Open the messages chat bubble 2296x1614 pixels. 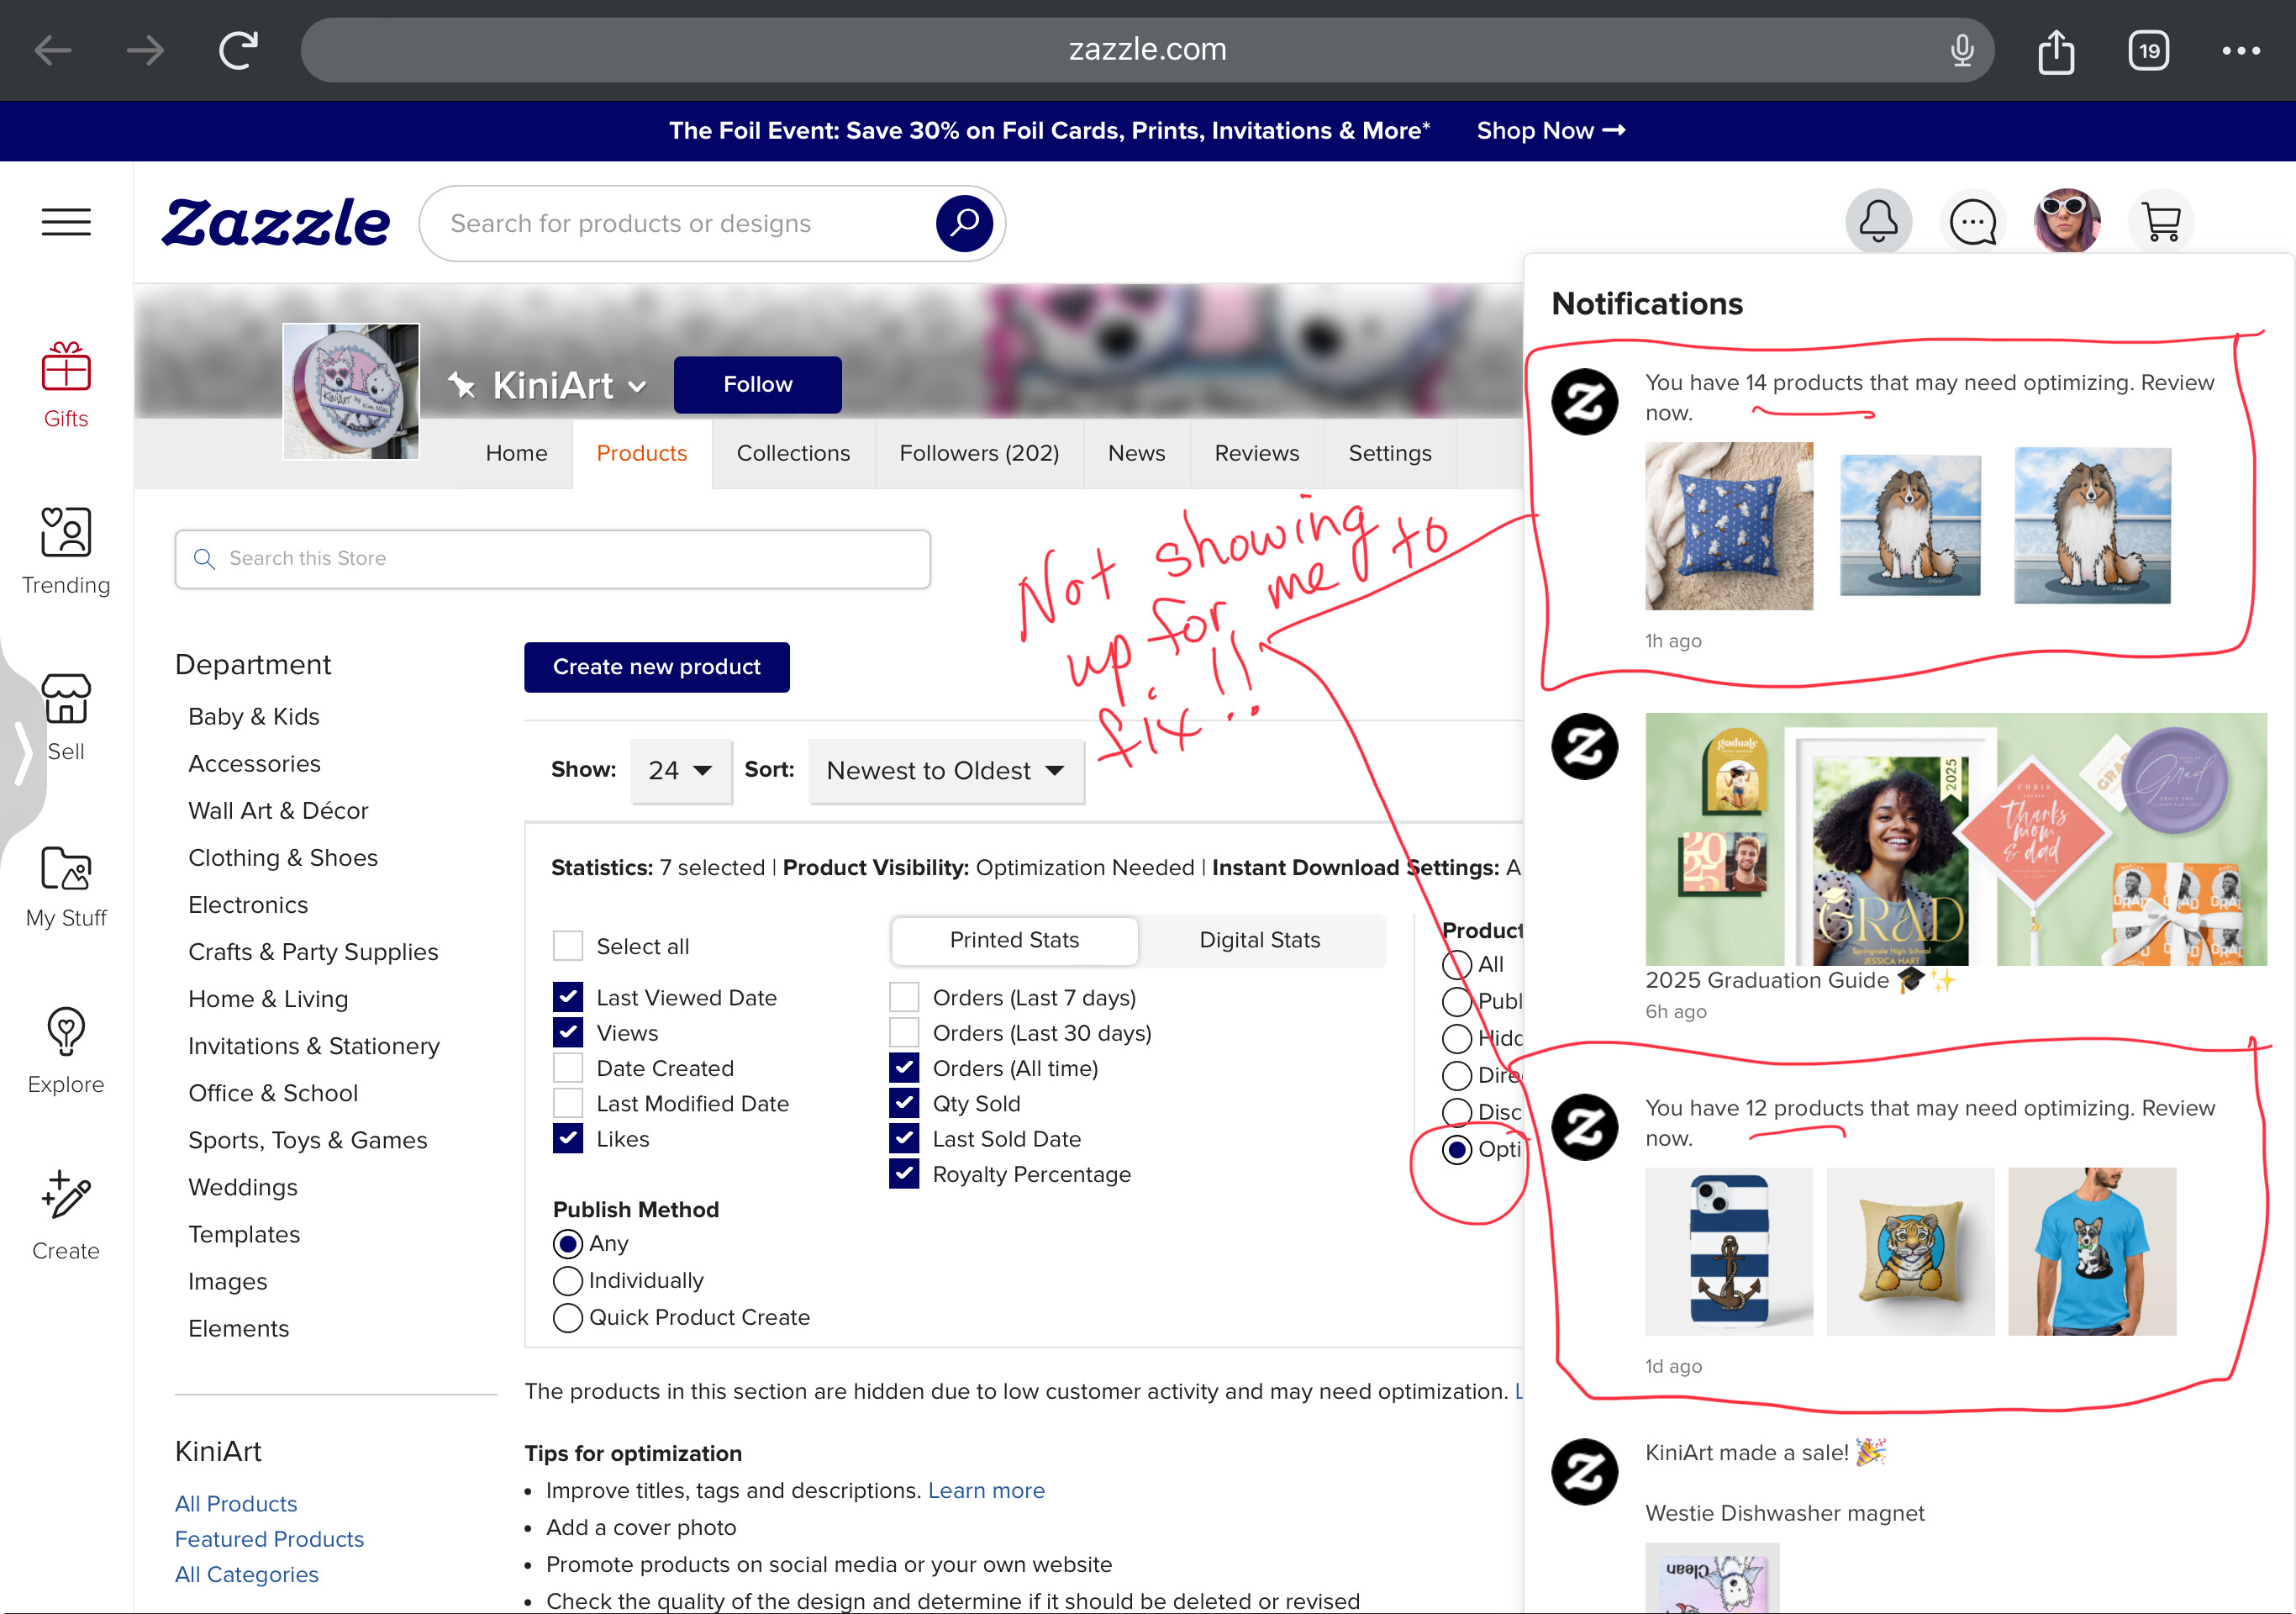(1972, 221)
